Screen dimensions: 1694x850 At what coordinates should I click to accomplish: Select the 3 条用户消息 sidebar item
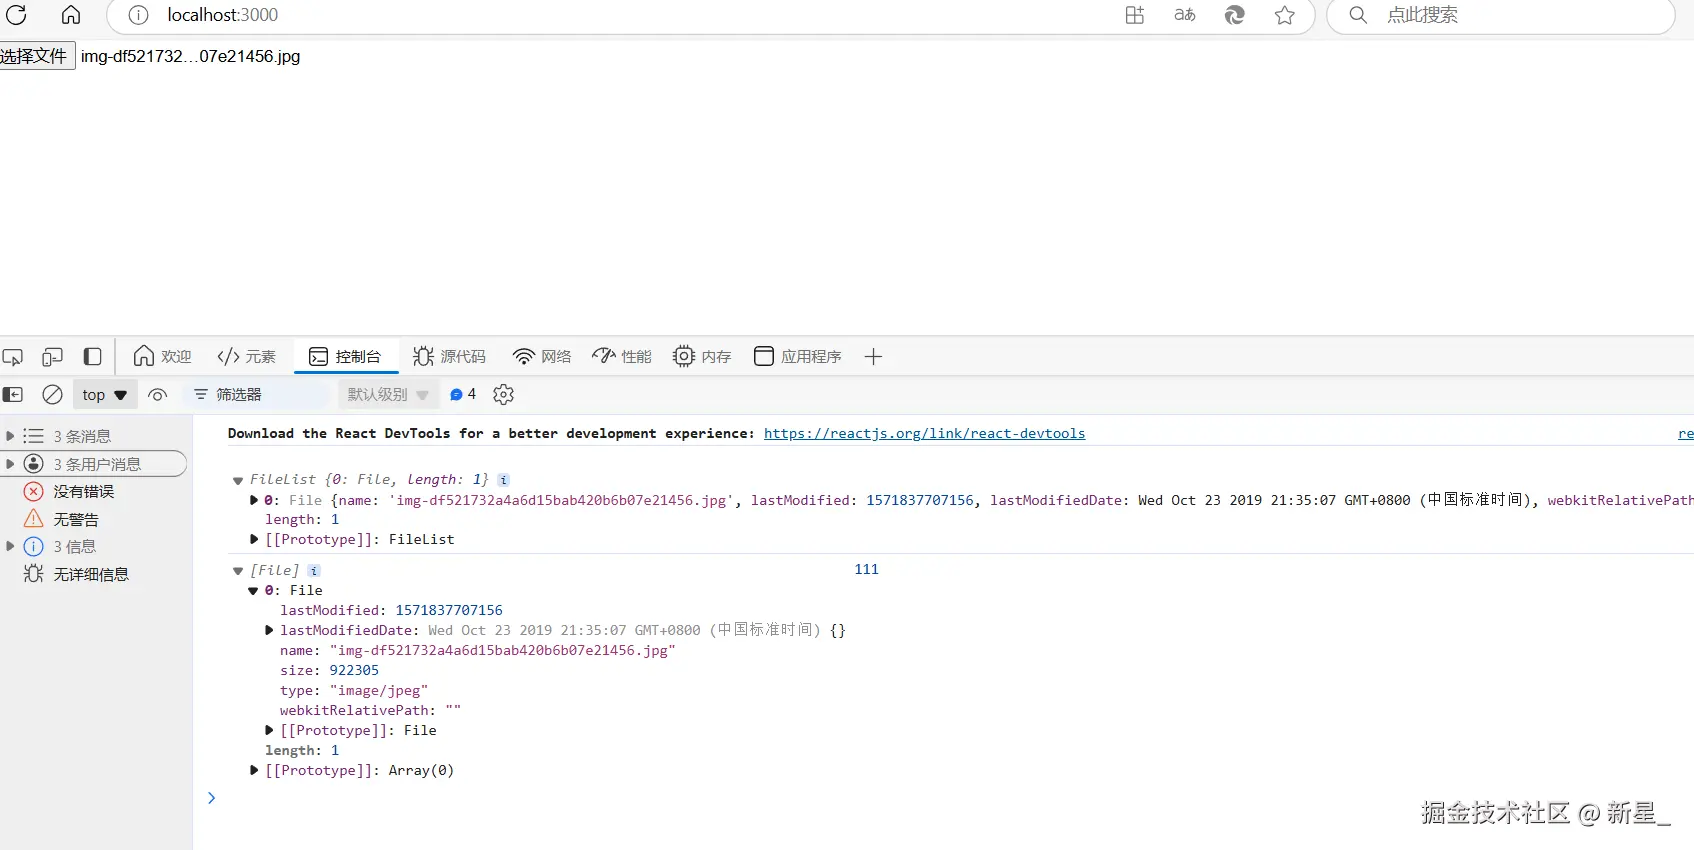(95, 464)
